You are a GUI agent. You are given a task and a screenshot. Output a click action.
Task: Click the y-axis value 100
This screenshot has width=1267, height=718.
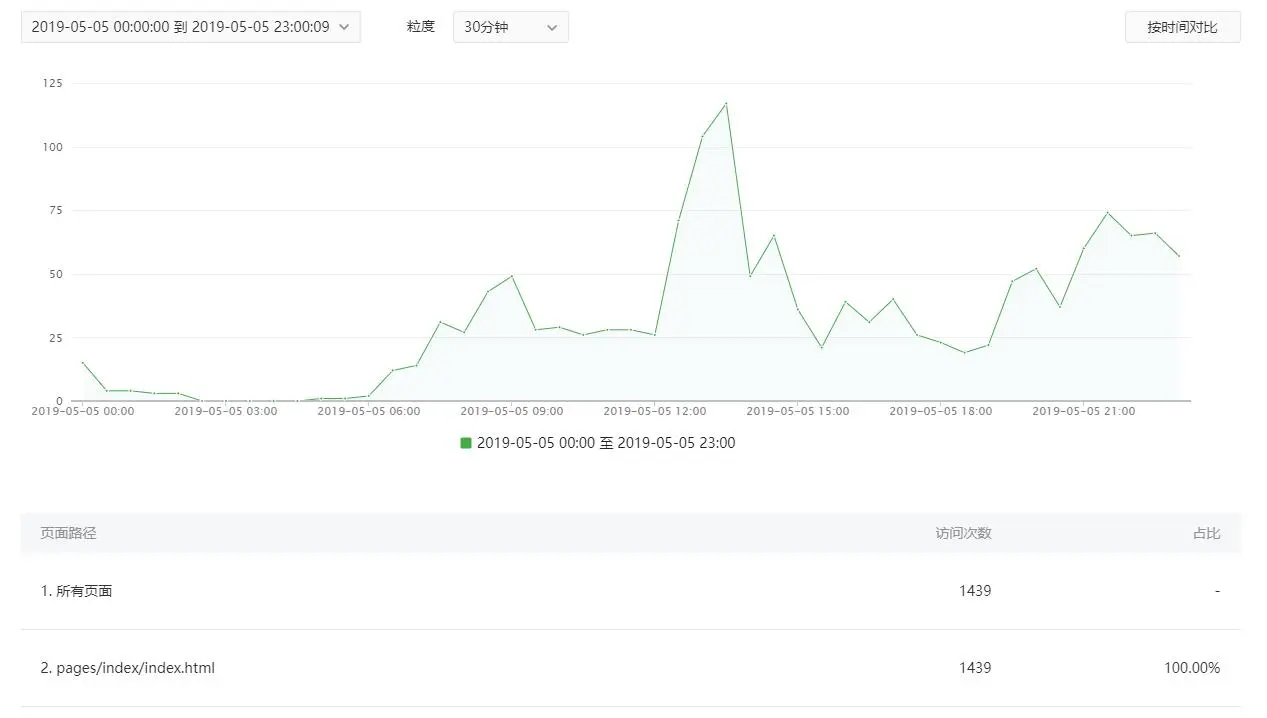53,147
